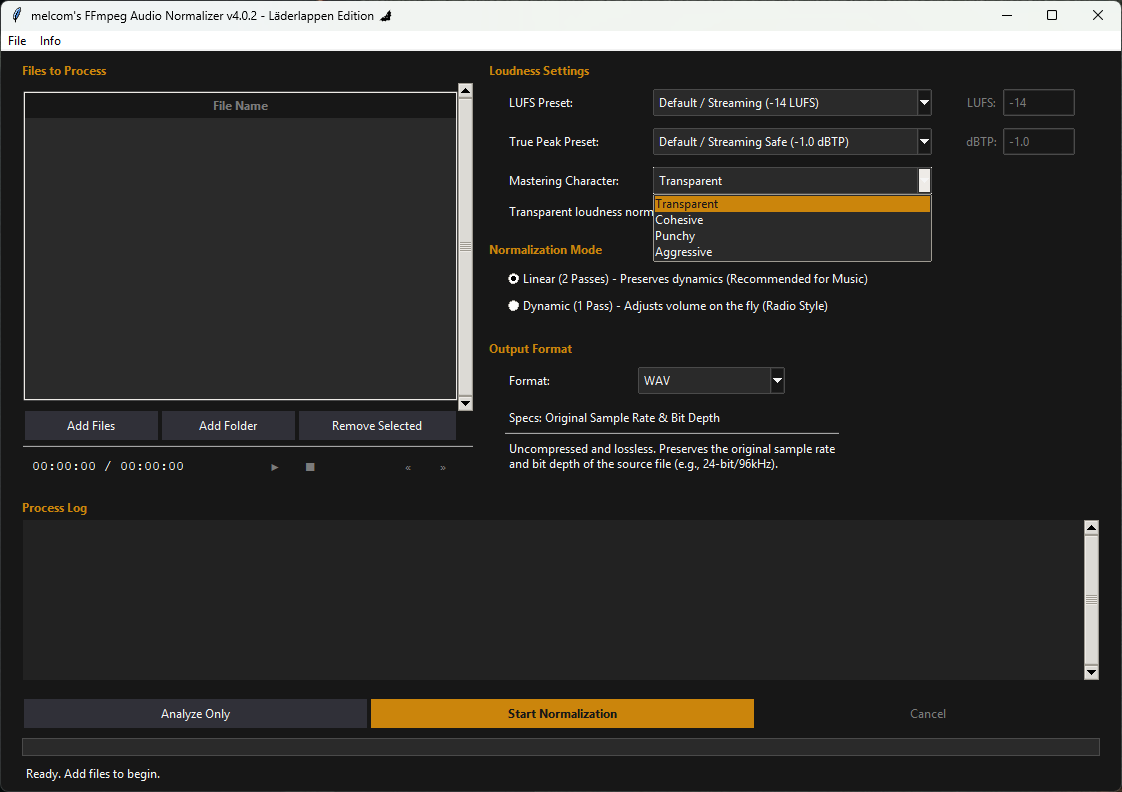Click the File Name column header
This screenshot has width=1122, height=792.
[x=240, y=106]
